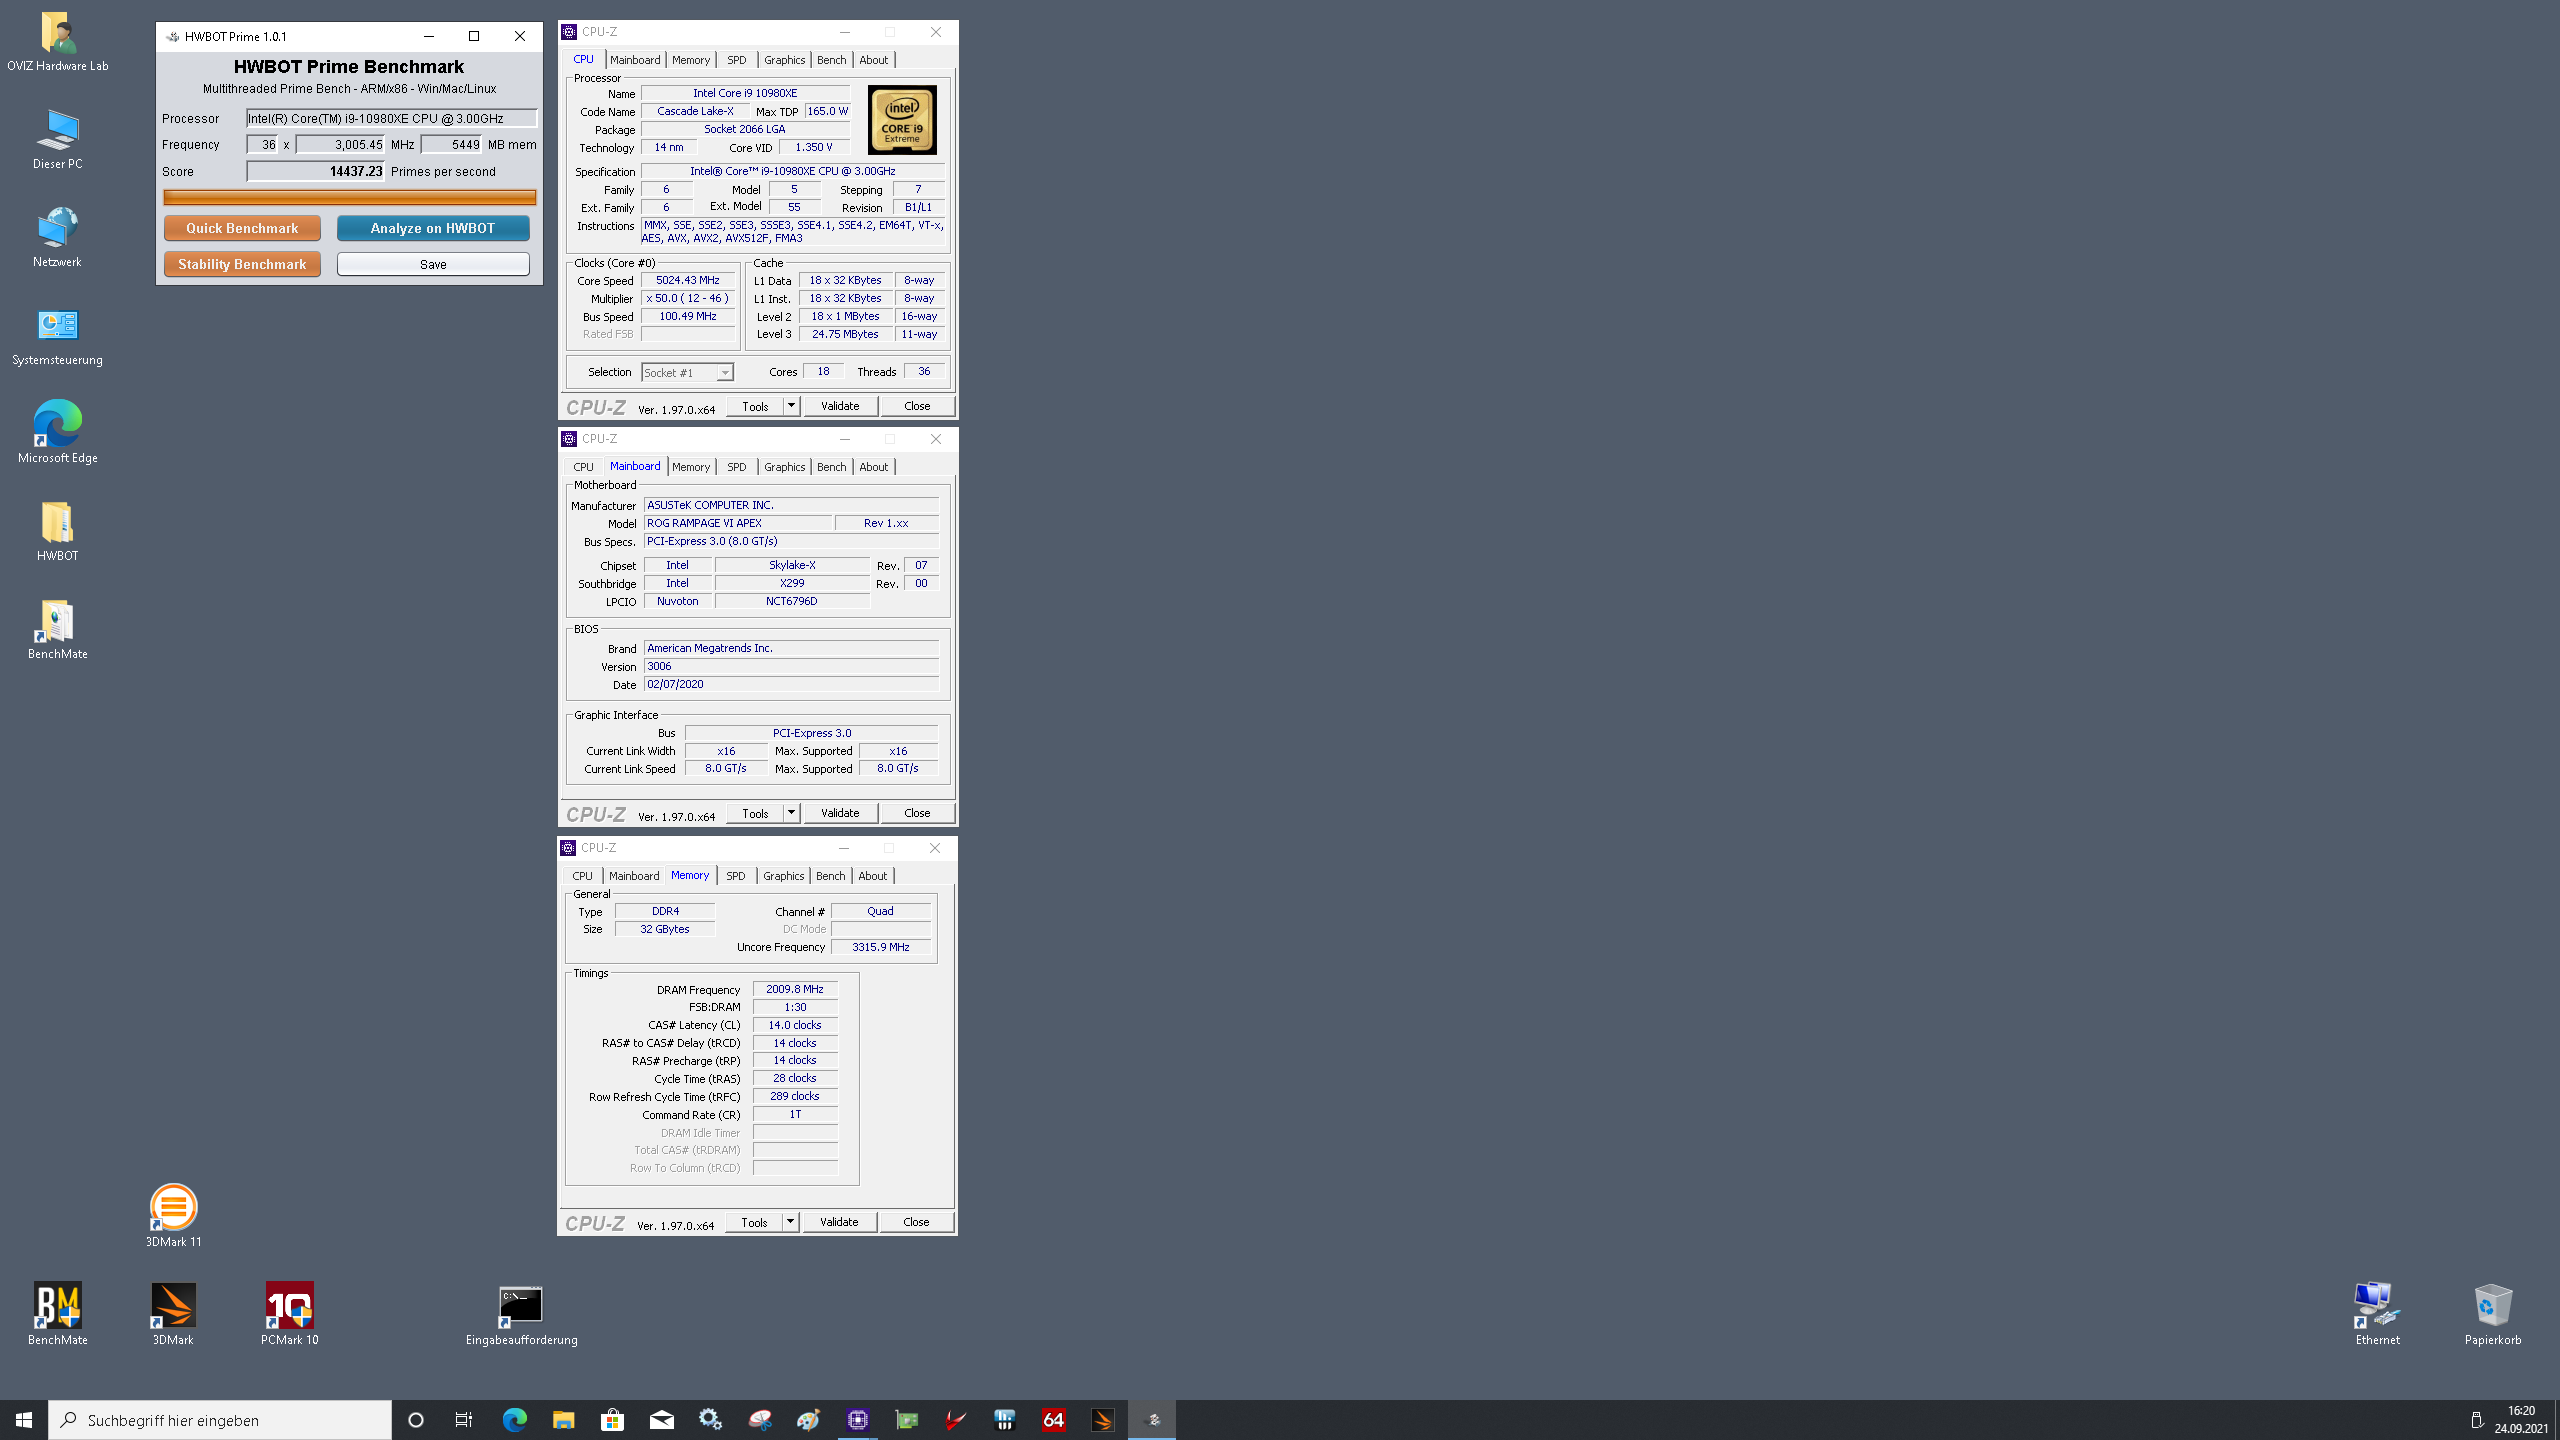Viewport: 2560px width, 1440px height.
Task: Open Graphics tab in middle CPU-Z
Action: tap(784, 467)
